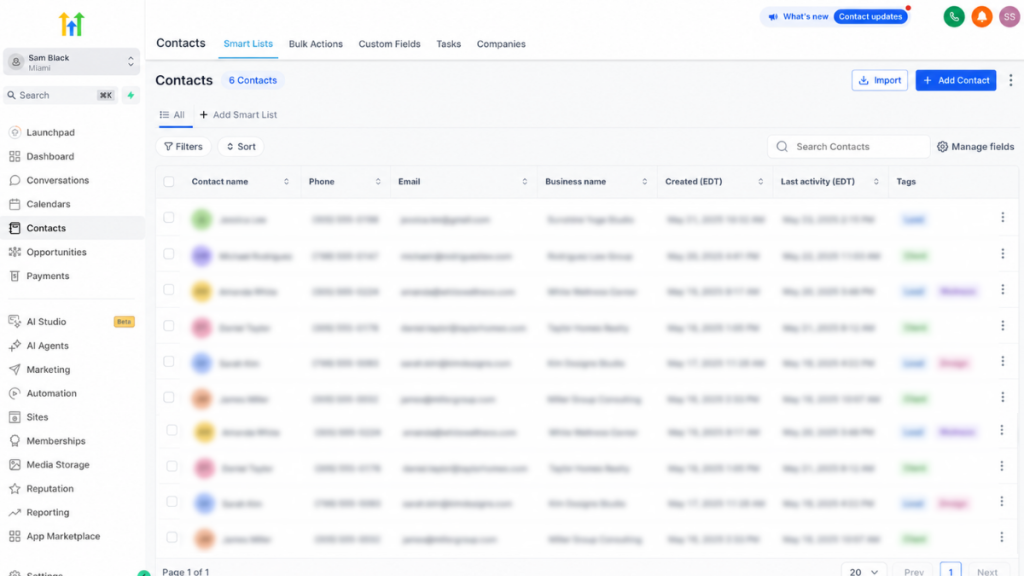
Task: Click the green phone dialer icon
Action: [x=954, y=16]
